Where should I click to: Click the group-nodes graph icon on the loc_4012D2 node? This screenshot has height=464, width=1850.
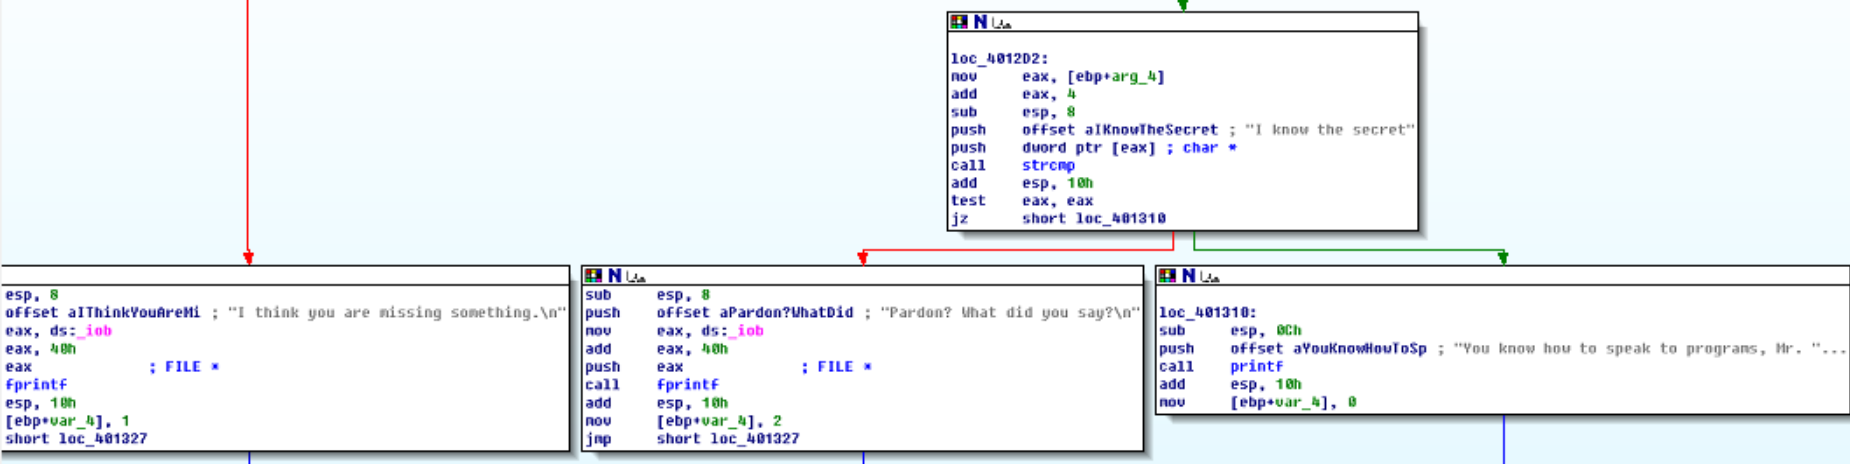point(1001,23)
